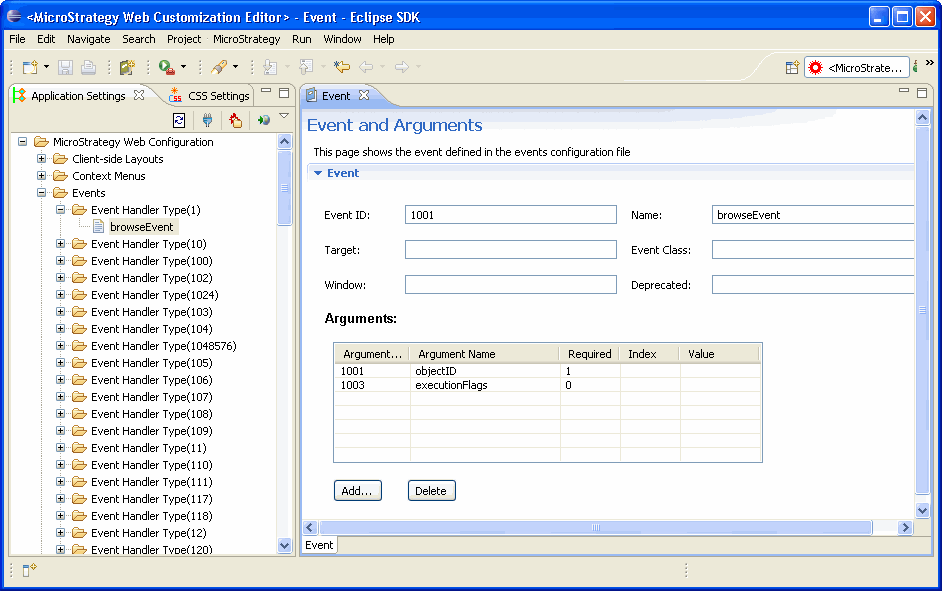This screenshot has height=591, width=942.
Task: Select the executionFlags argument row
Action: click(547, 385)
